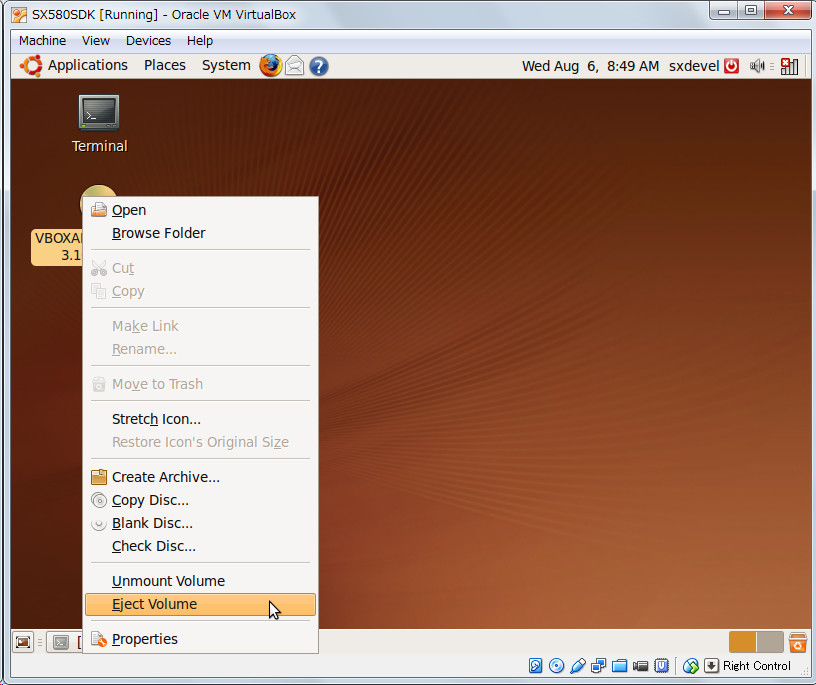Viewport: 816px width, 685px height.
Task: Click the VirtualBox USB devices indicator
Action: tap(578, 666)
